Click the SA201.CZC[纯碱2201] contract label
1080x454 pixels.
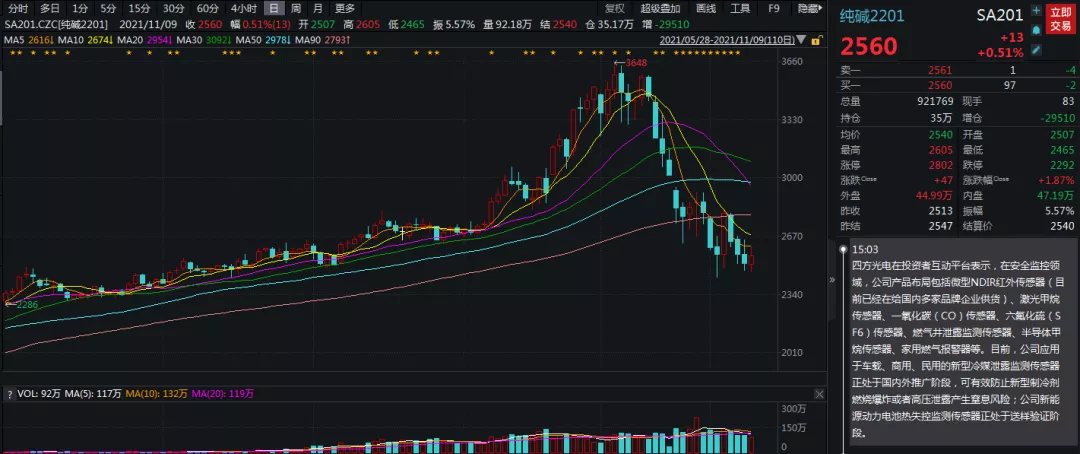pyautogui.click(x=56, y=25)
